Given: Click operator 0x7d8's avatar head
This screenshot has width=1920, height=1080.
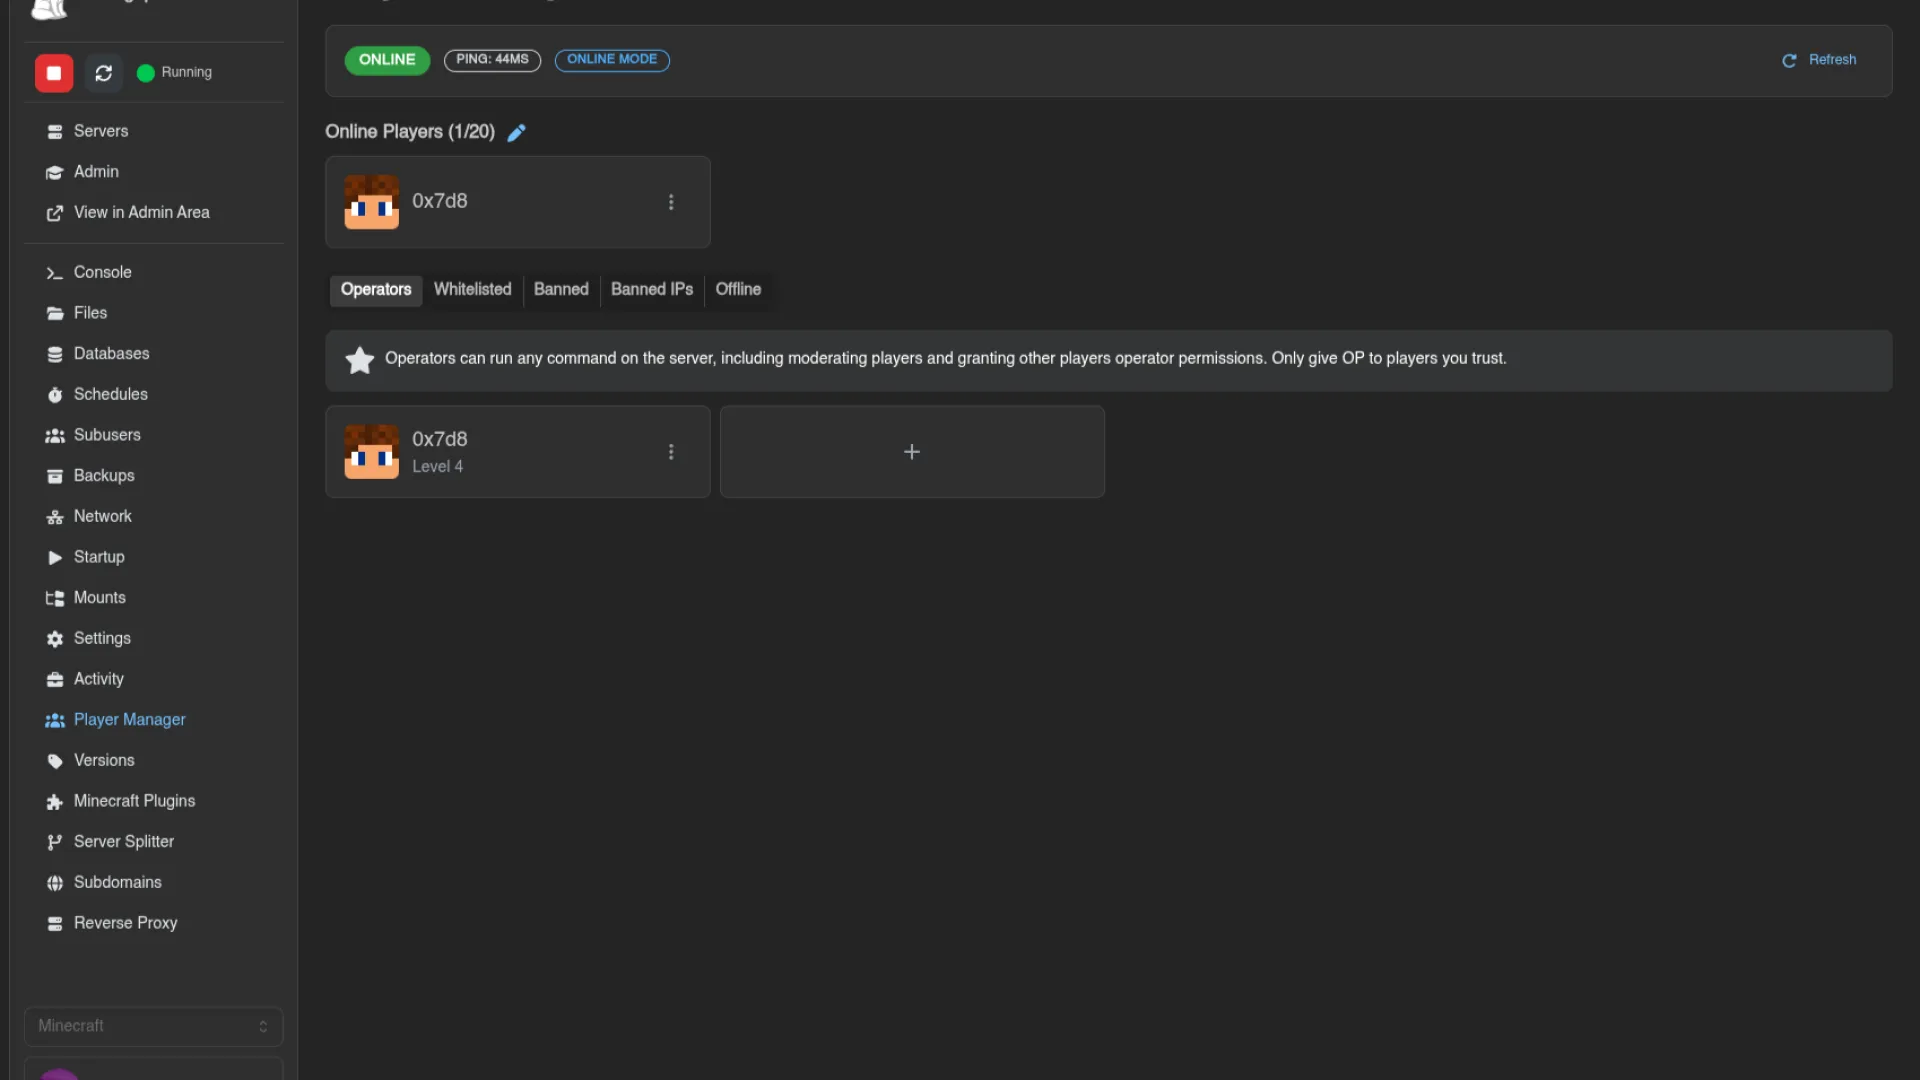Looking at the screenshot, I should (x=372, y=452).
